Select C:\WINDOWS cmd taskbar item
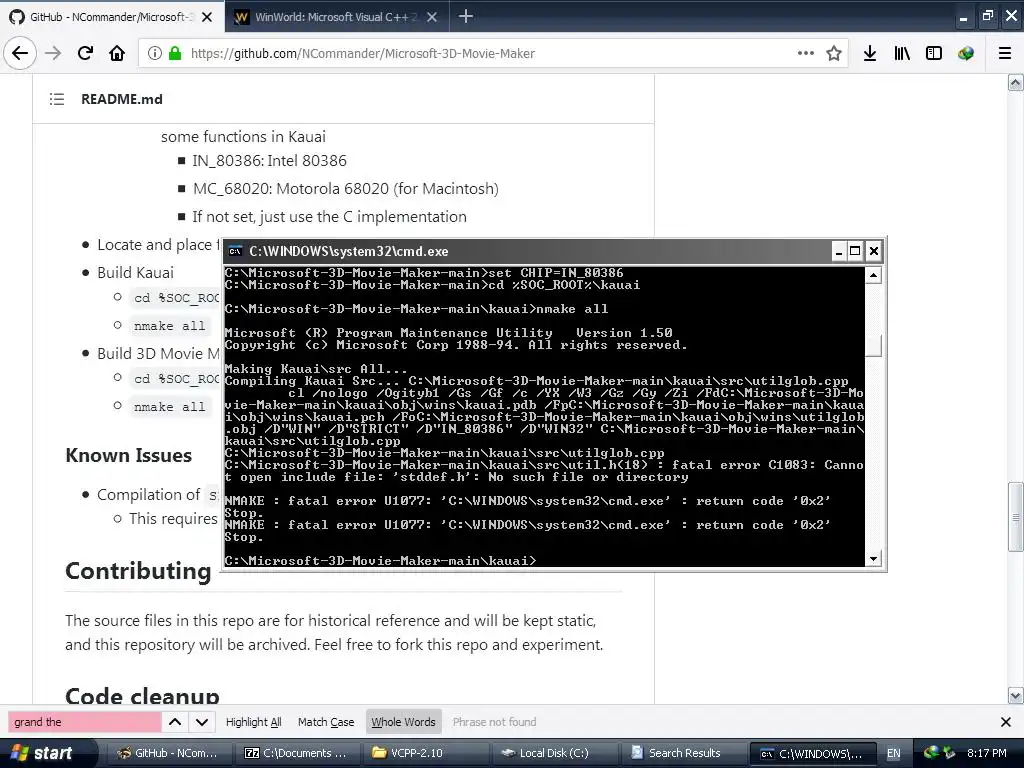The image size is (1024, 768). pyautogui.click(x=813, y=753)
